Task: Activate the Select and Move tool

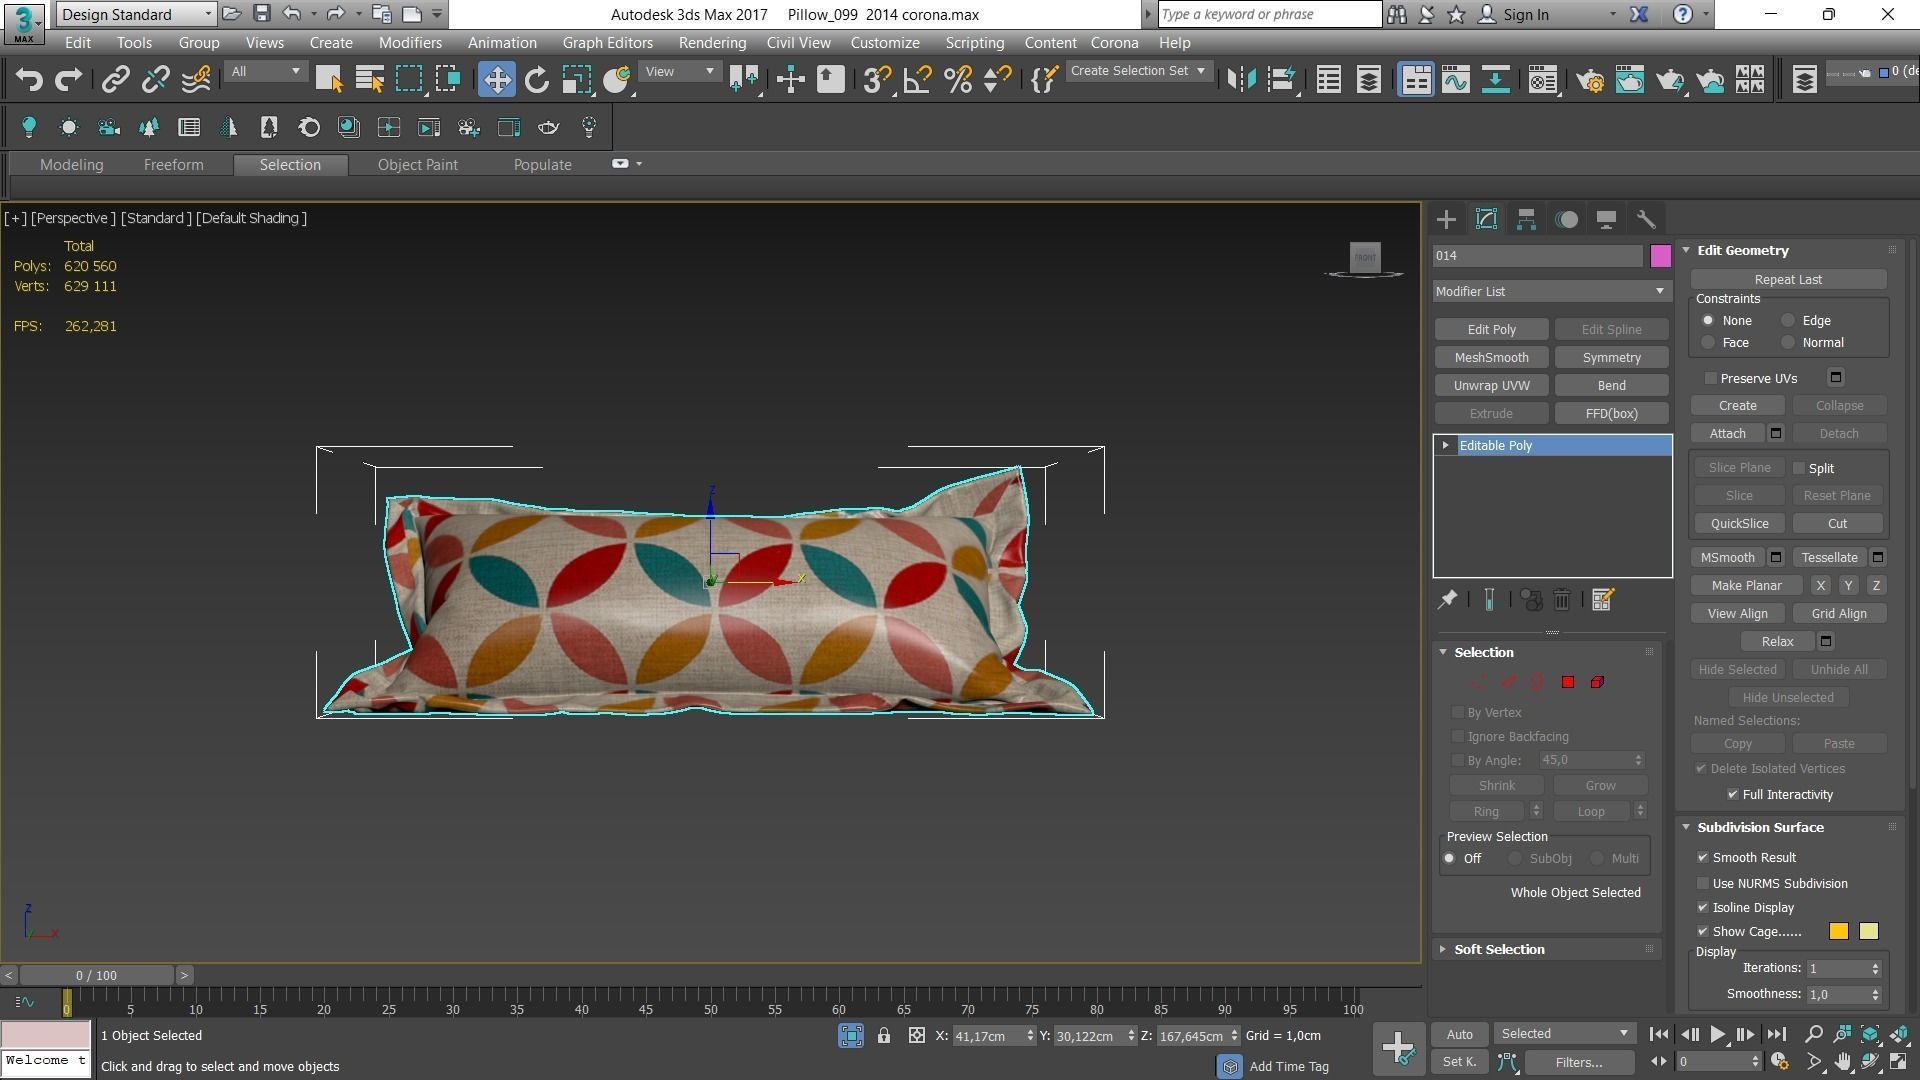Action: (497, 80)
